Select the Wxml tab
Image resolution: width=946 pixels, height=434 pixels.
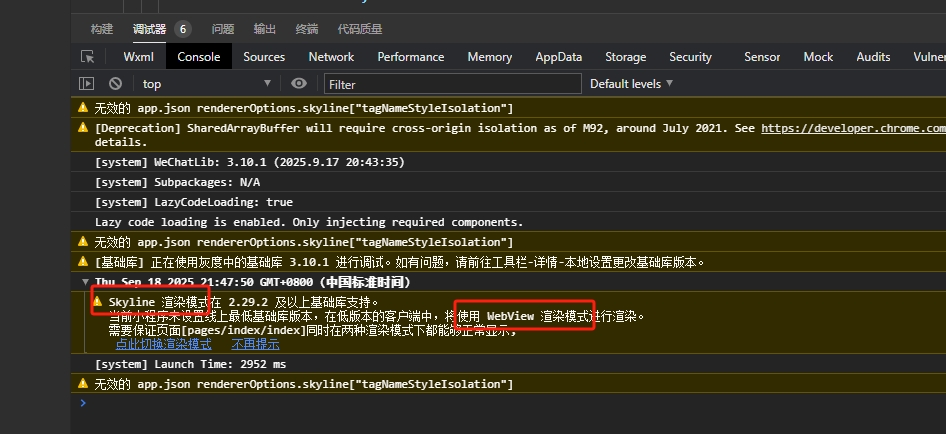coord(138,57)
